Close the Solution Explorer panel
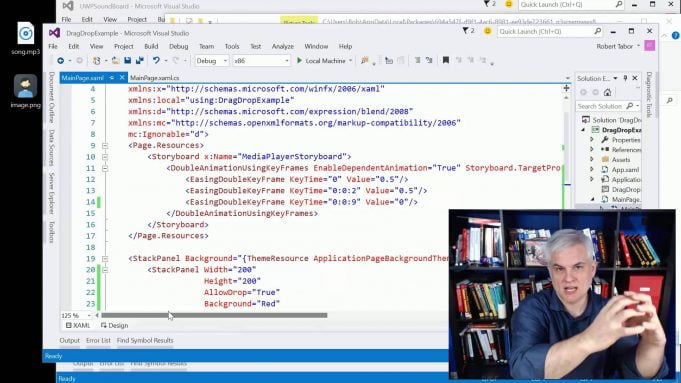681x383 pixels. pos(635,78)
